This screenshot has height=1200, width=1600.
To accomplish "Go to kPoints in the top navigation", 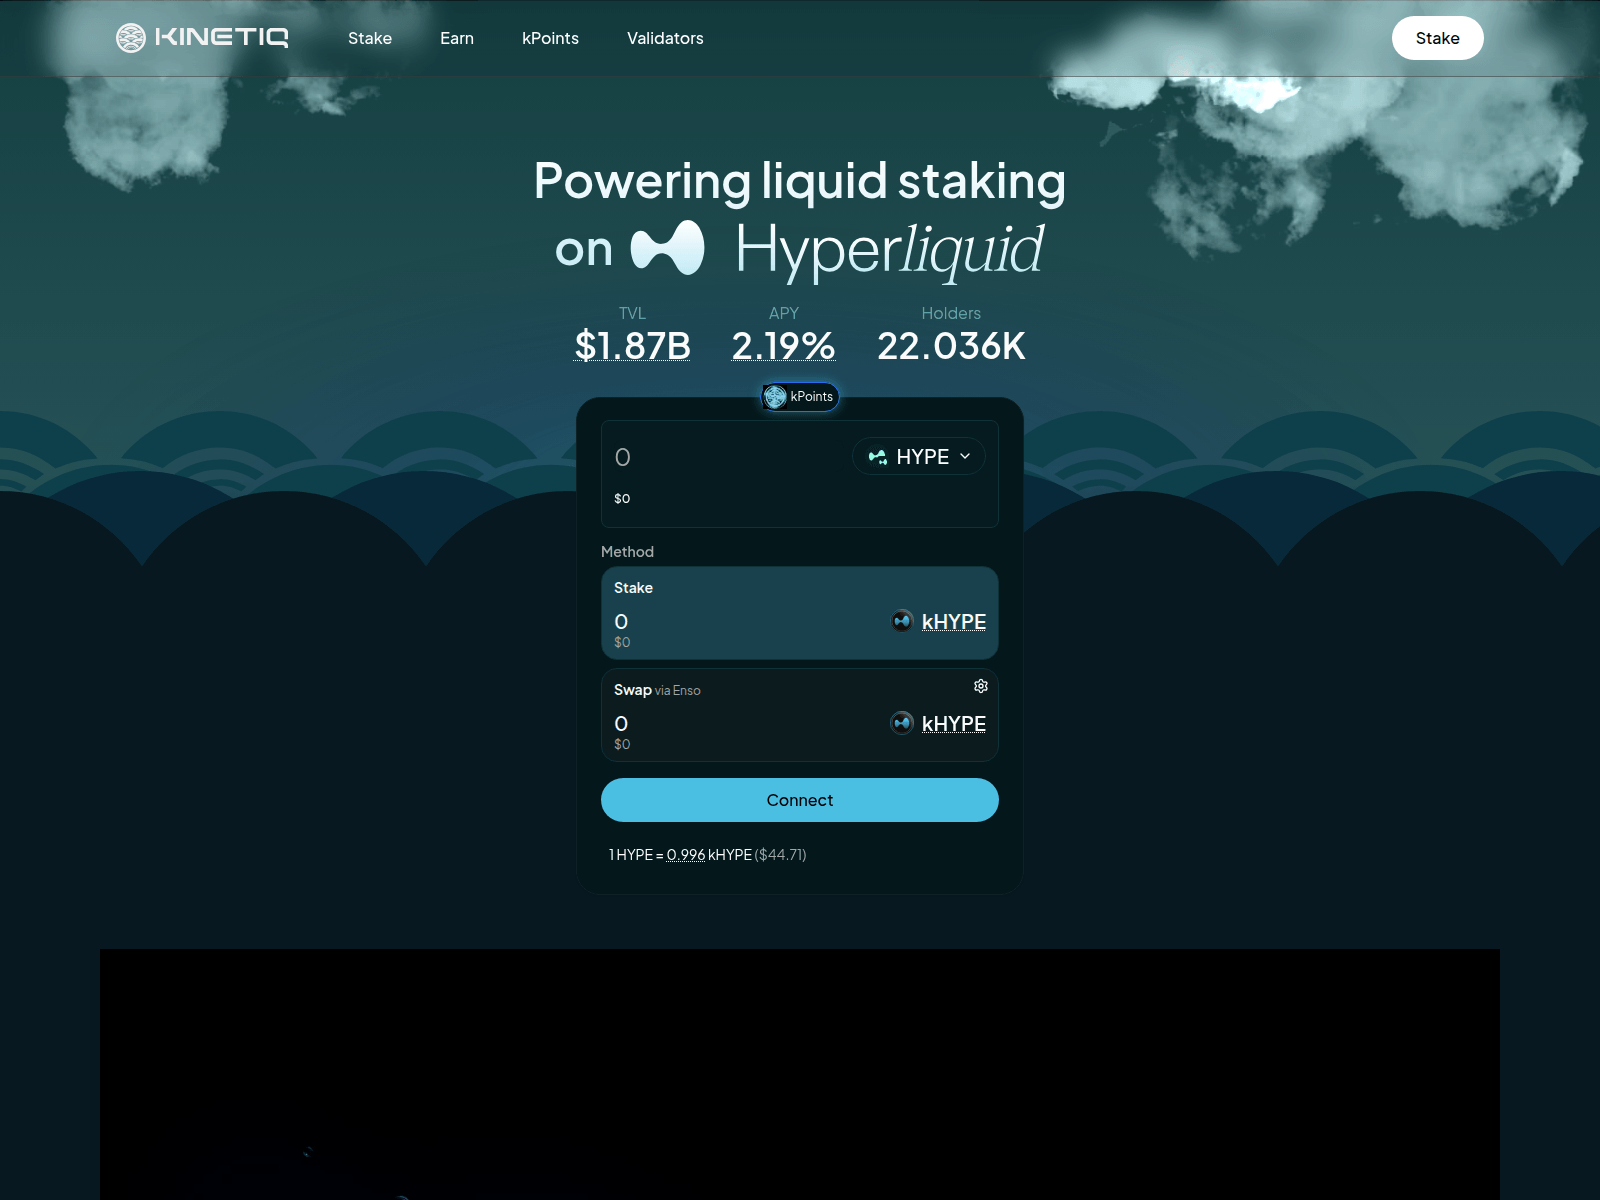I will (x=550, y=38).
